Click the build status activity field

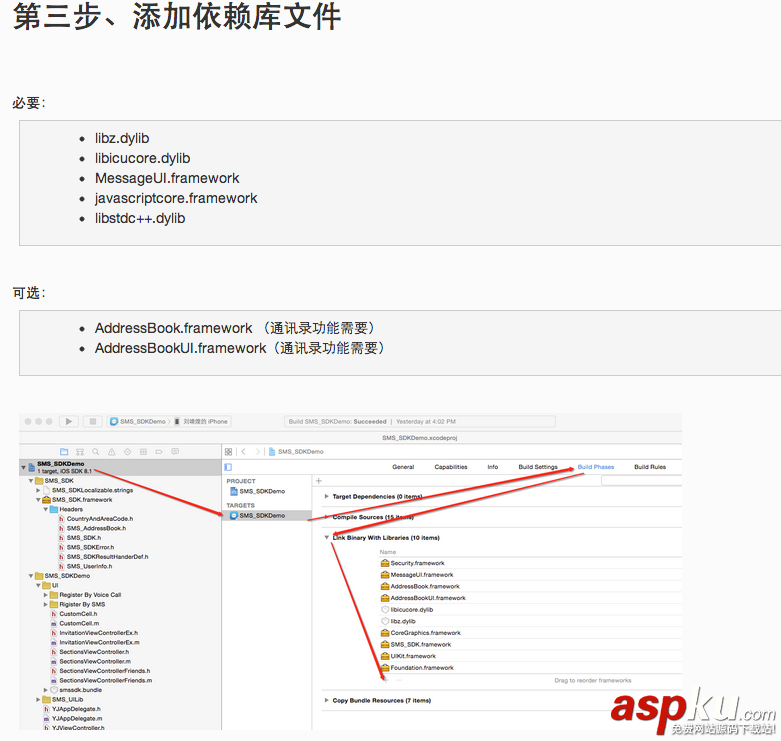pyautogui.click(x=419, y=421)
